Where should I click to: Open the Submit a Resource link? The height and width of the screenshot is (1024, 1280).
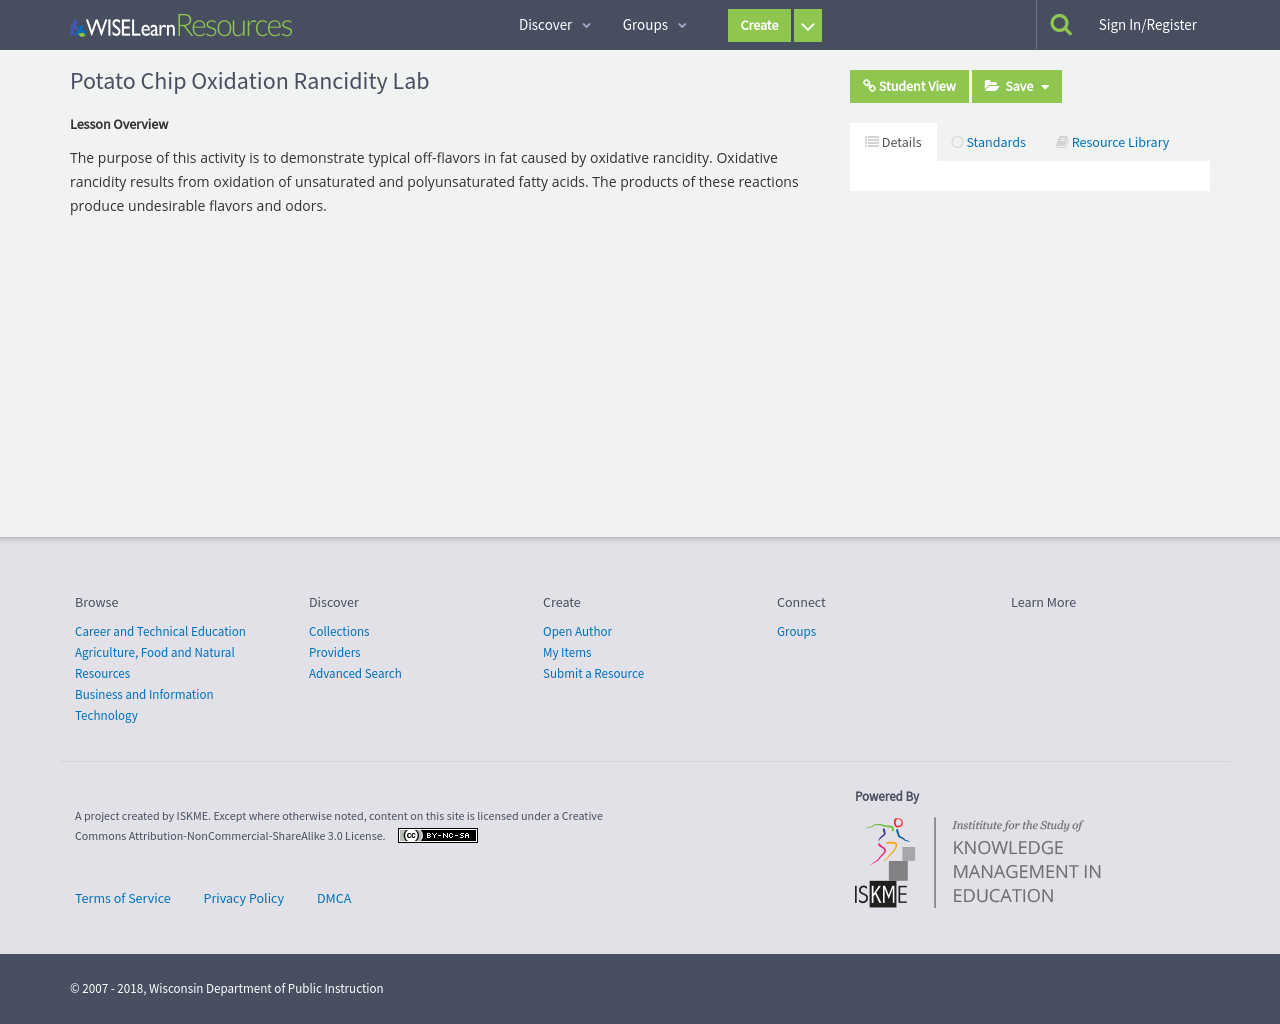coord(593,674)
